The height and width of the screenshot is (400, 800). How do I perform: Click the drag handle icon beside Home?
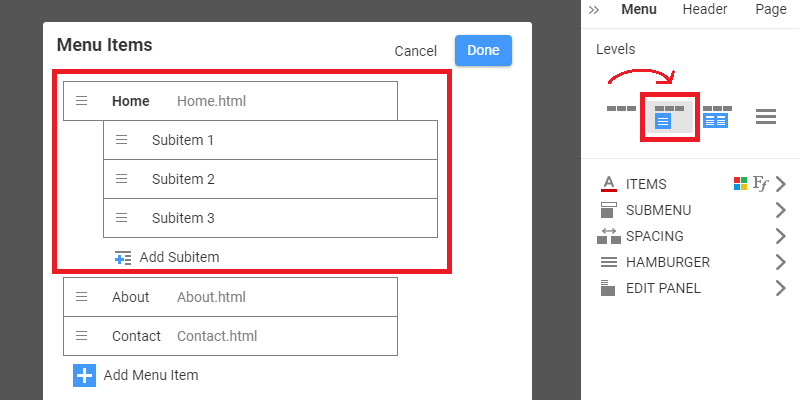click(82, 101)
